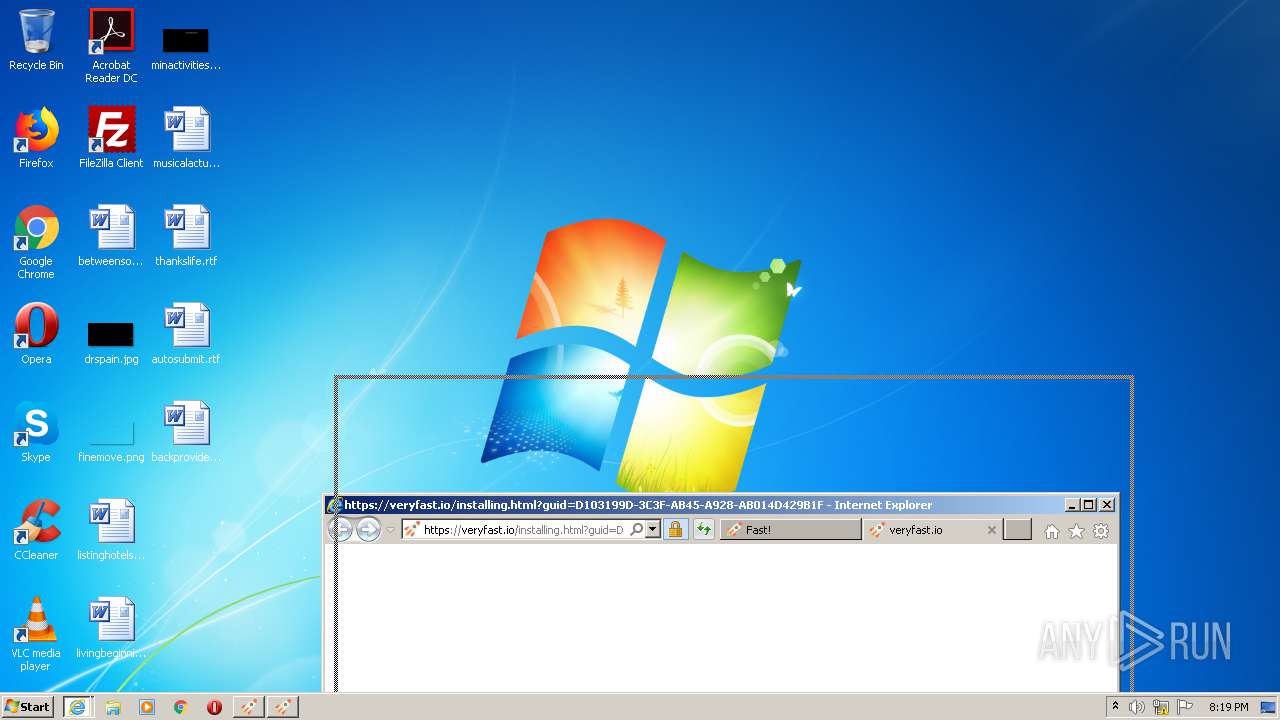Click the Opera taskbar icon

tap(214, 707)
